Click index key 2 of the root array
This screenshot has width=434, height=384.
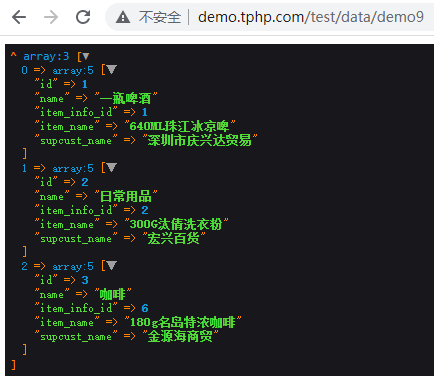pyautogui.click(x=24, y=266)
